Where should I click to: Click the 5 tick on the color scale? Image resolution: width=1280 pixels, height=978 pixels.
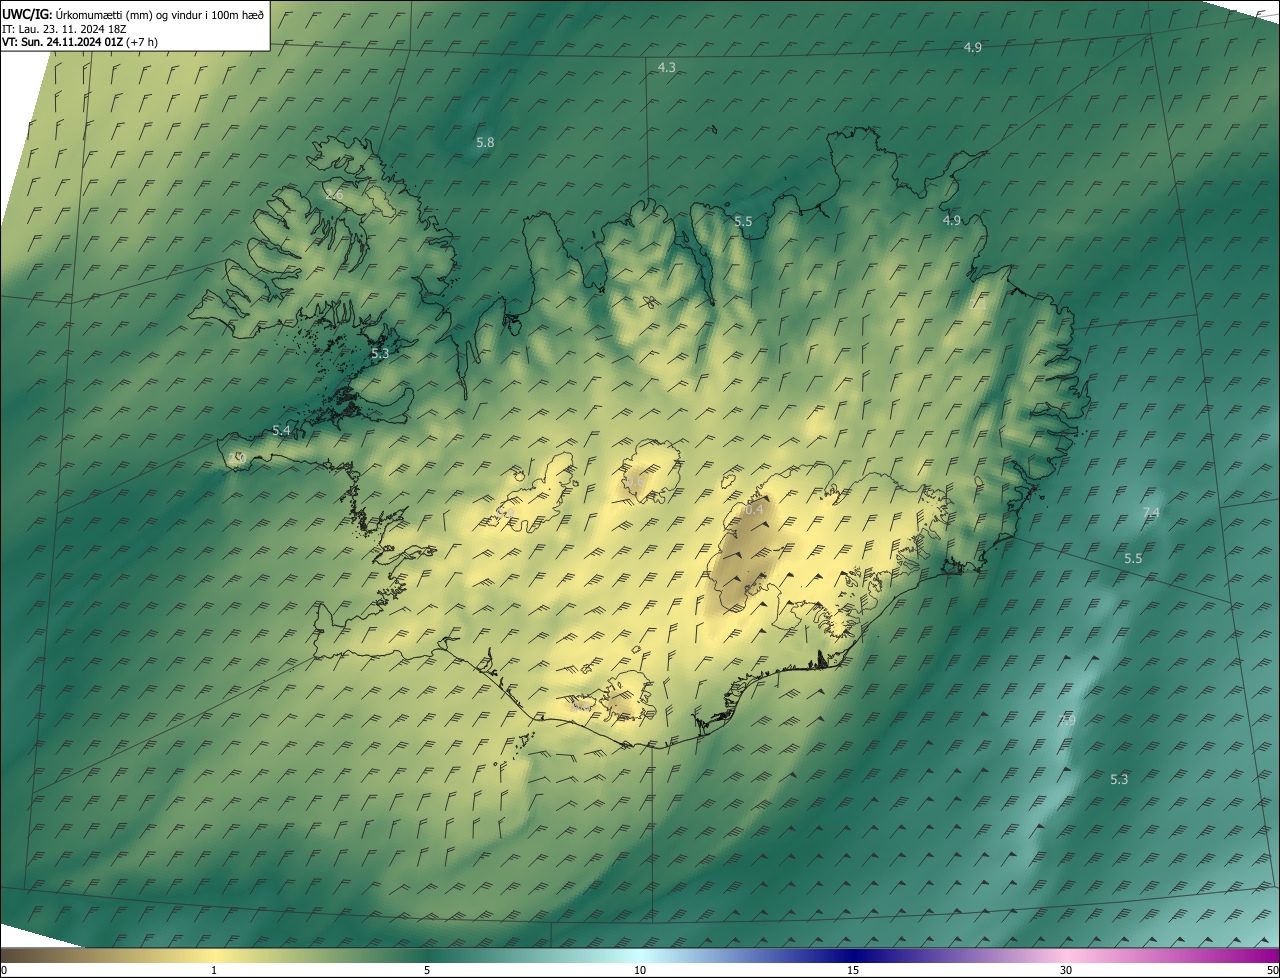[427, 970]
